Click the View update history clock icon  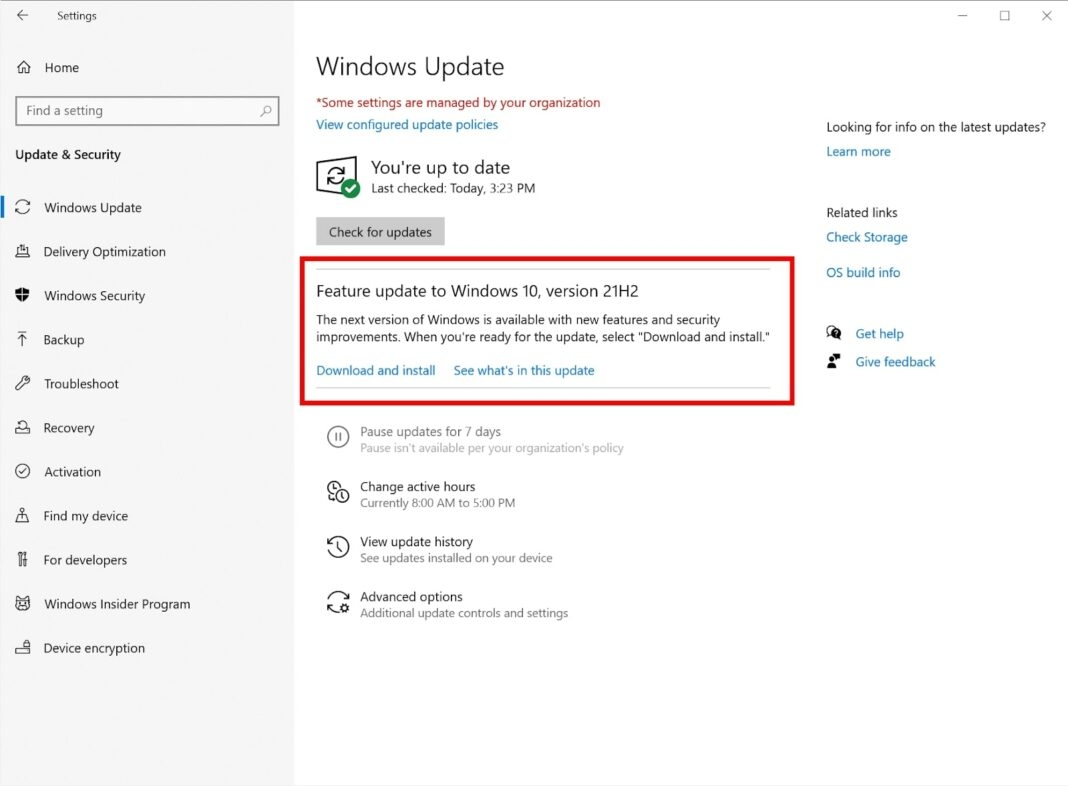(338, 548)
